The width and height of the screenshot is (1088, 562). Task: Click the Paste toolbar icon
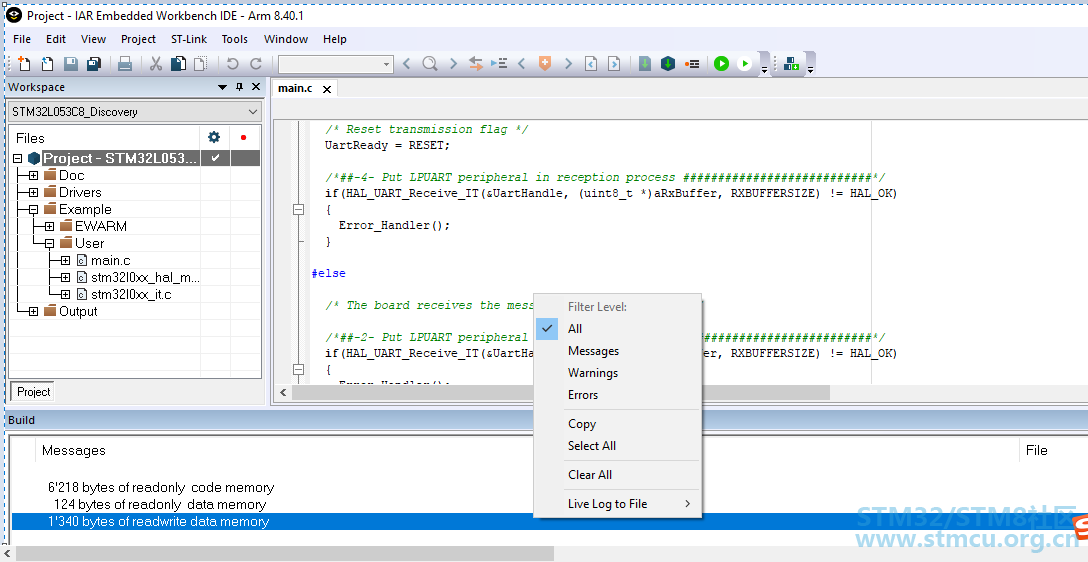point(201,64)
